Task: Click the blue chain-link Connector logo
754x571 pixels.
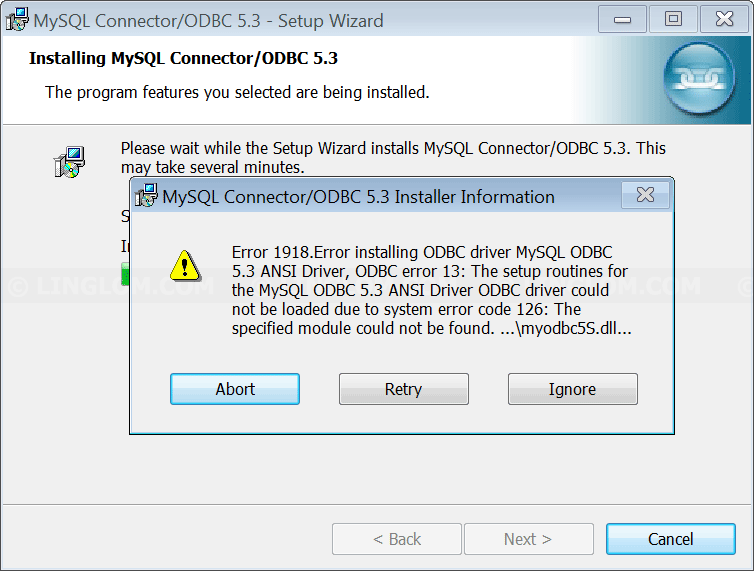Action: 699,78
